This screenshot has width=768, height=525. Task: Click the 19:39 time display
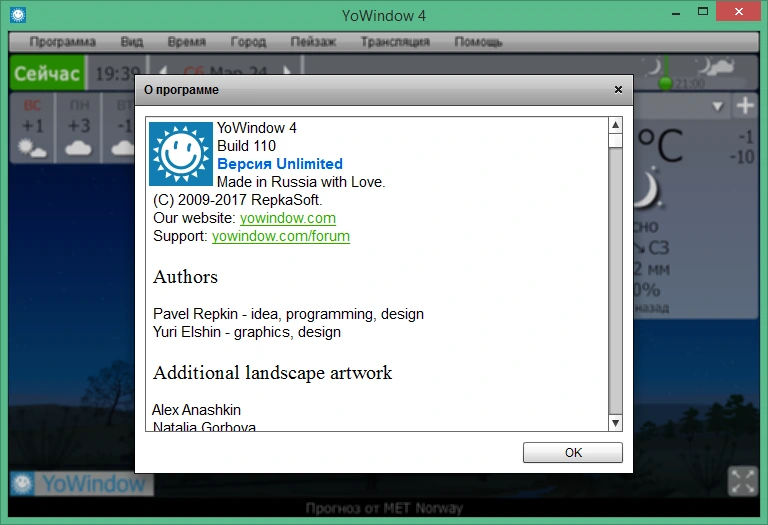(117, 73)
